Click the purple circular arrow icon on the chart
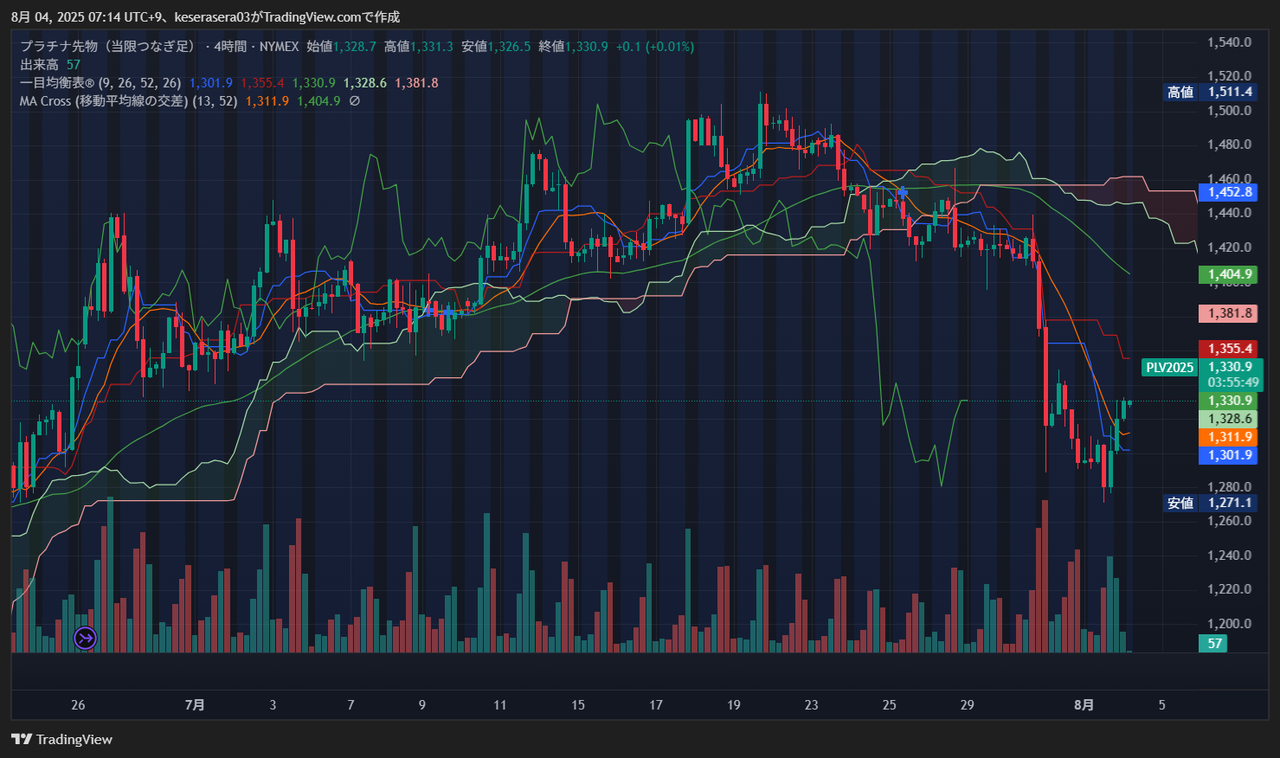The image size is (1280, 758). tap(86, 636)
